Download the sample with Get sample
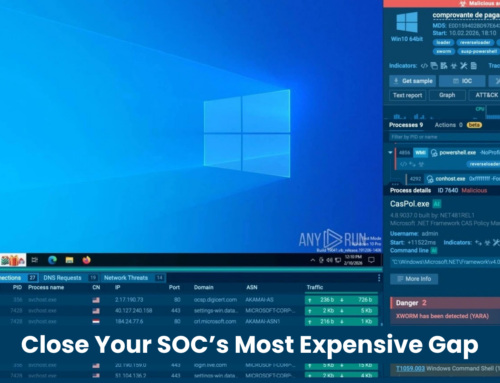Screen dimensions: 500x383 pyautogui.click(x=413, y=81)
